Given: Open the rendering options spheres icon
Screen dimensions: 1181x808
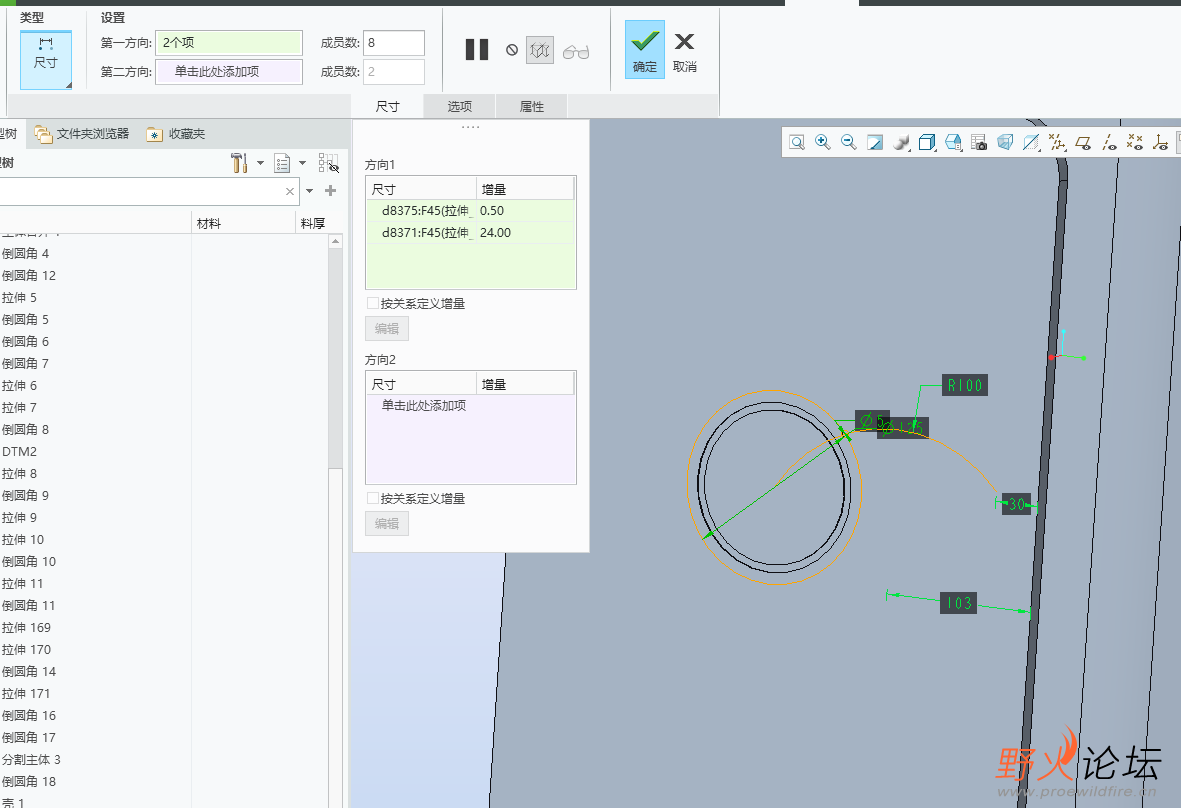Looking at the screenshot, I should (901, 142).
